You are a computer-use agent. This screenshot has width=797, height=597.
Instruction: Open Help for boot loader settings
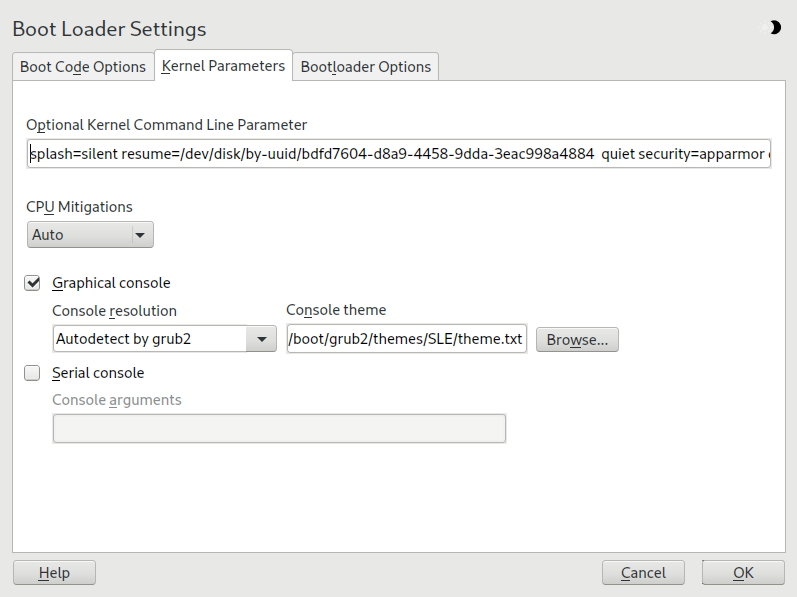click(54, 573)
